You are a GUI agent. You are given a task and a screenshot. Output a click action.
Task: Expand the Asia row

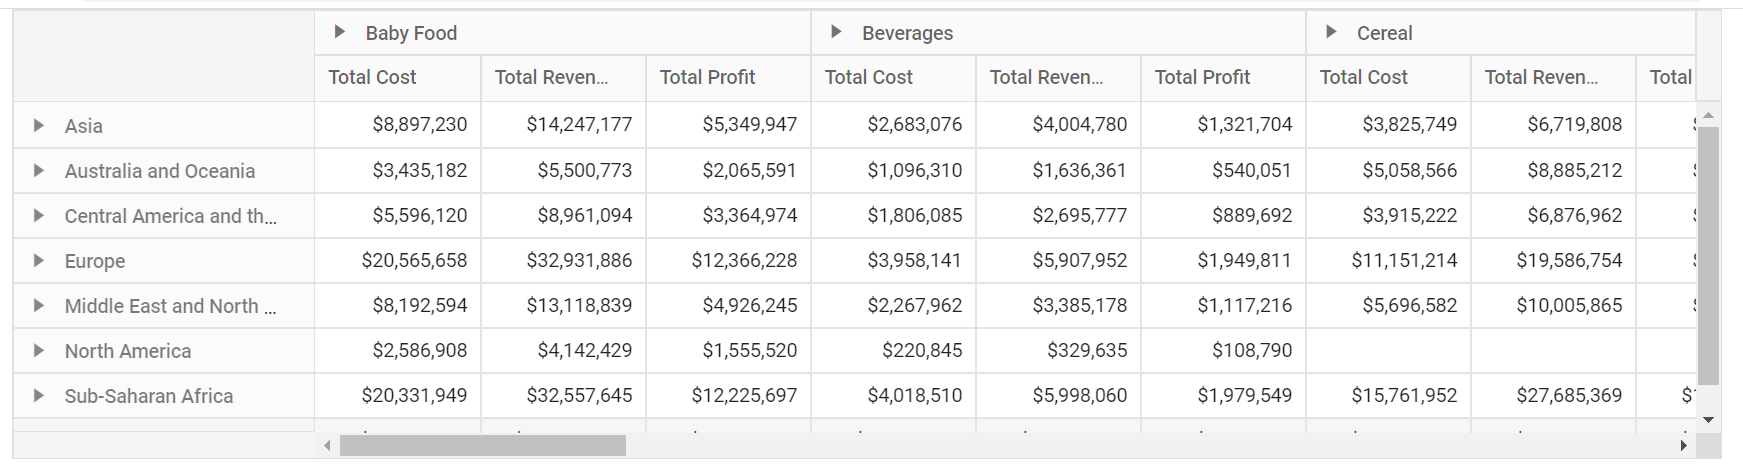(x=38, y=126)
